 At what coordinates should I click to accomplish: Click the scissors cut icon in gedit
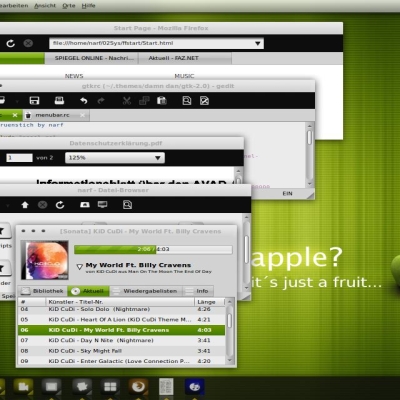[127, 101]
